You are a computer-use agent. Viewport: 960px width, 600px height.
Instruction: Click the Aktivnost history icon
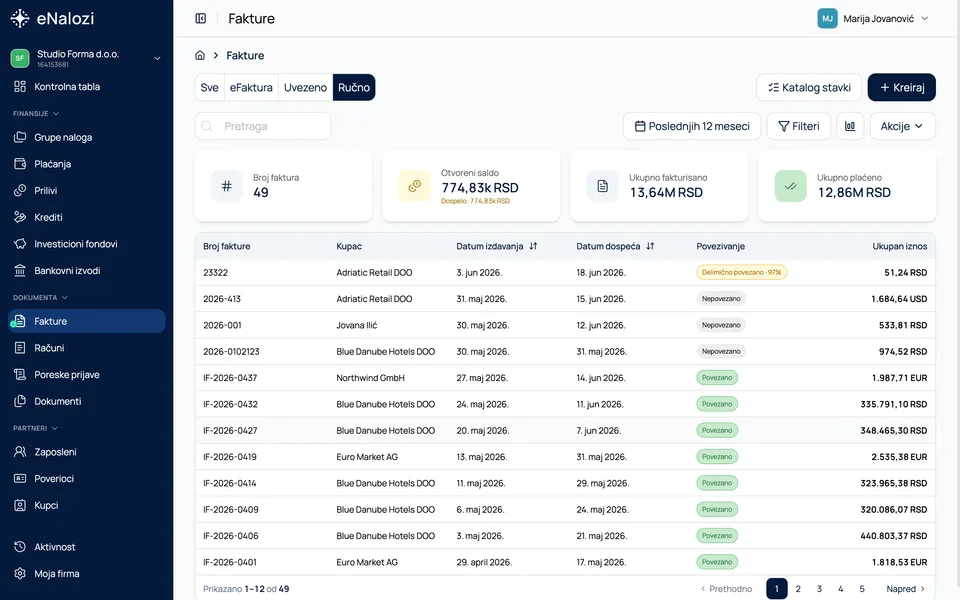(20, 547)
